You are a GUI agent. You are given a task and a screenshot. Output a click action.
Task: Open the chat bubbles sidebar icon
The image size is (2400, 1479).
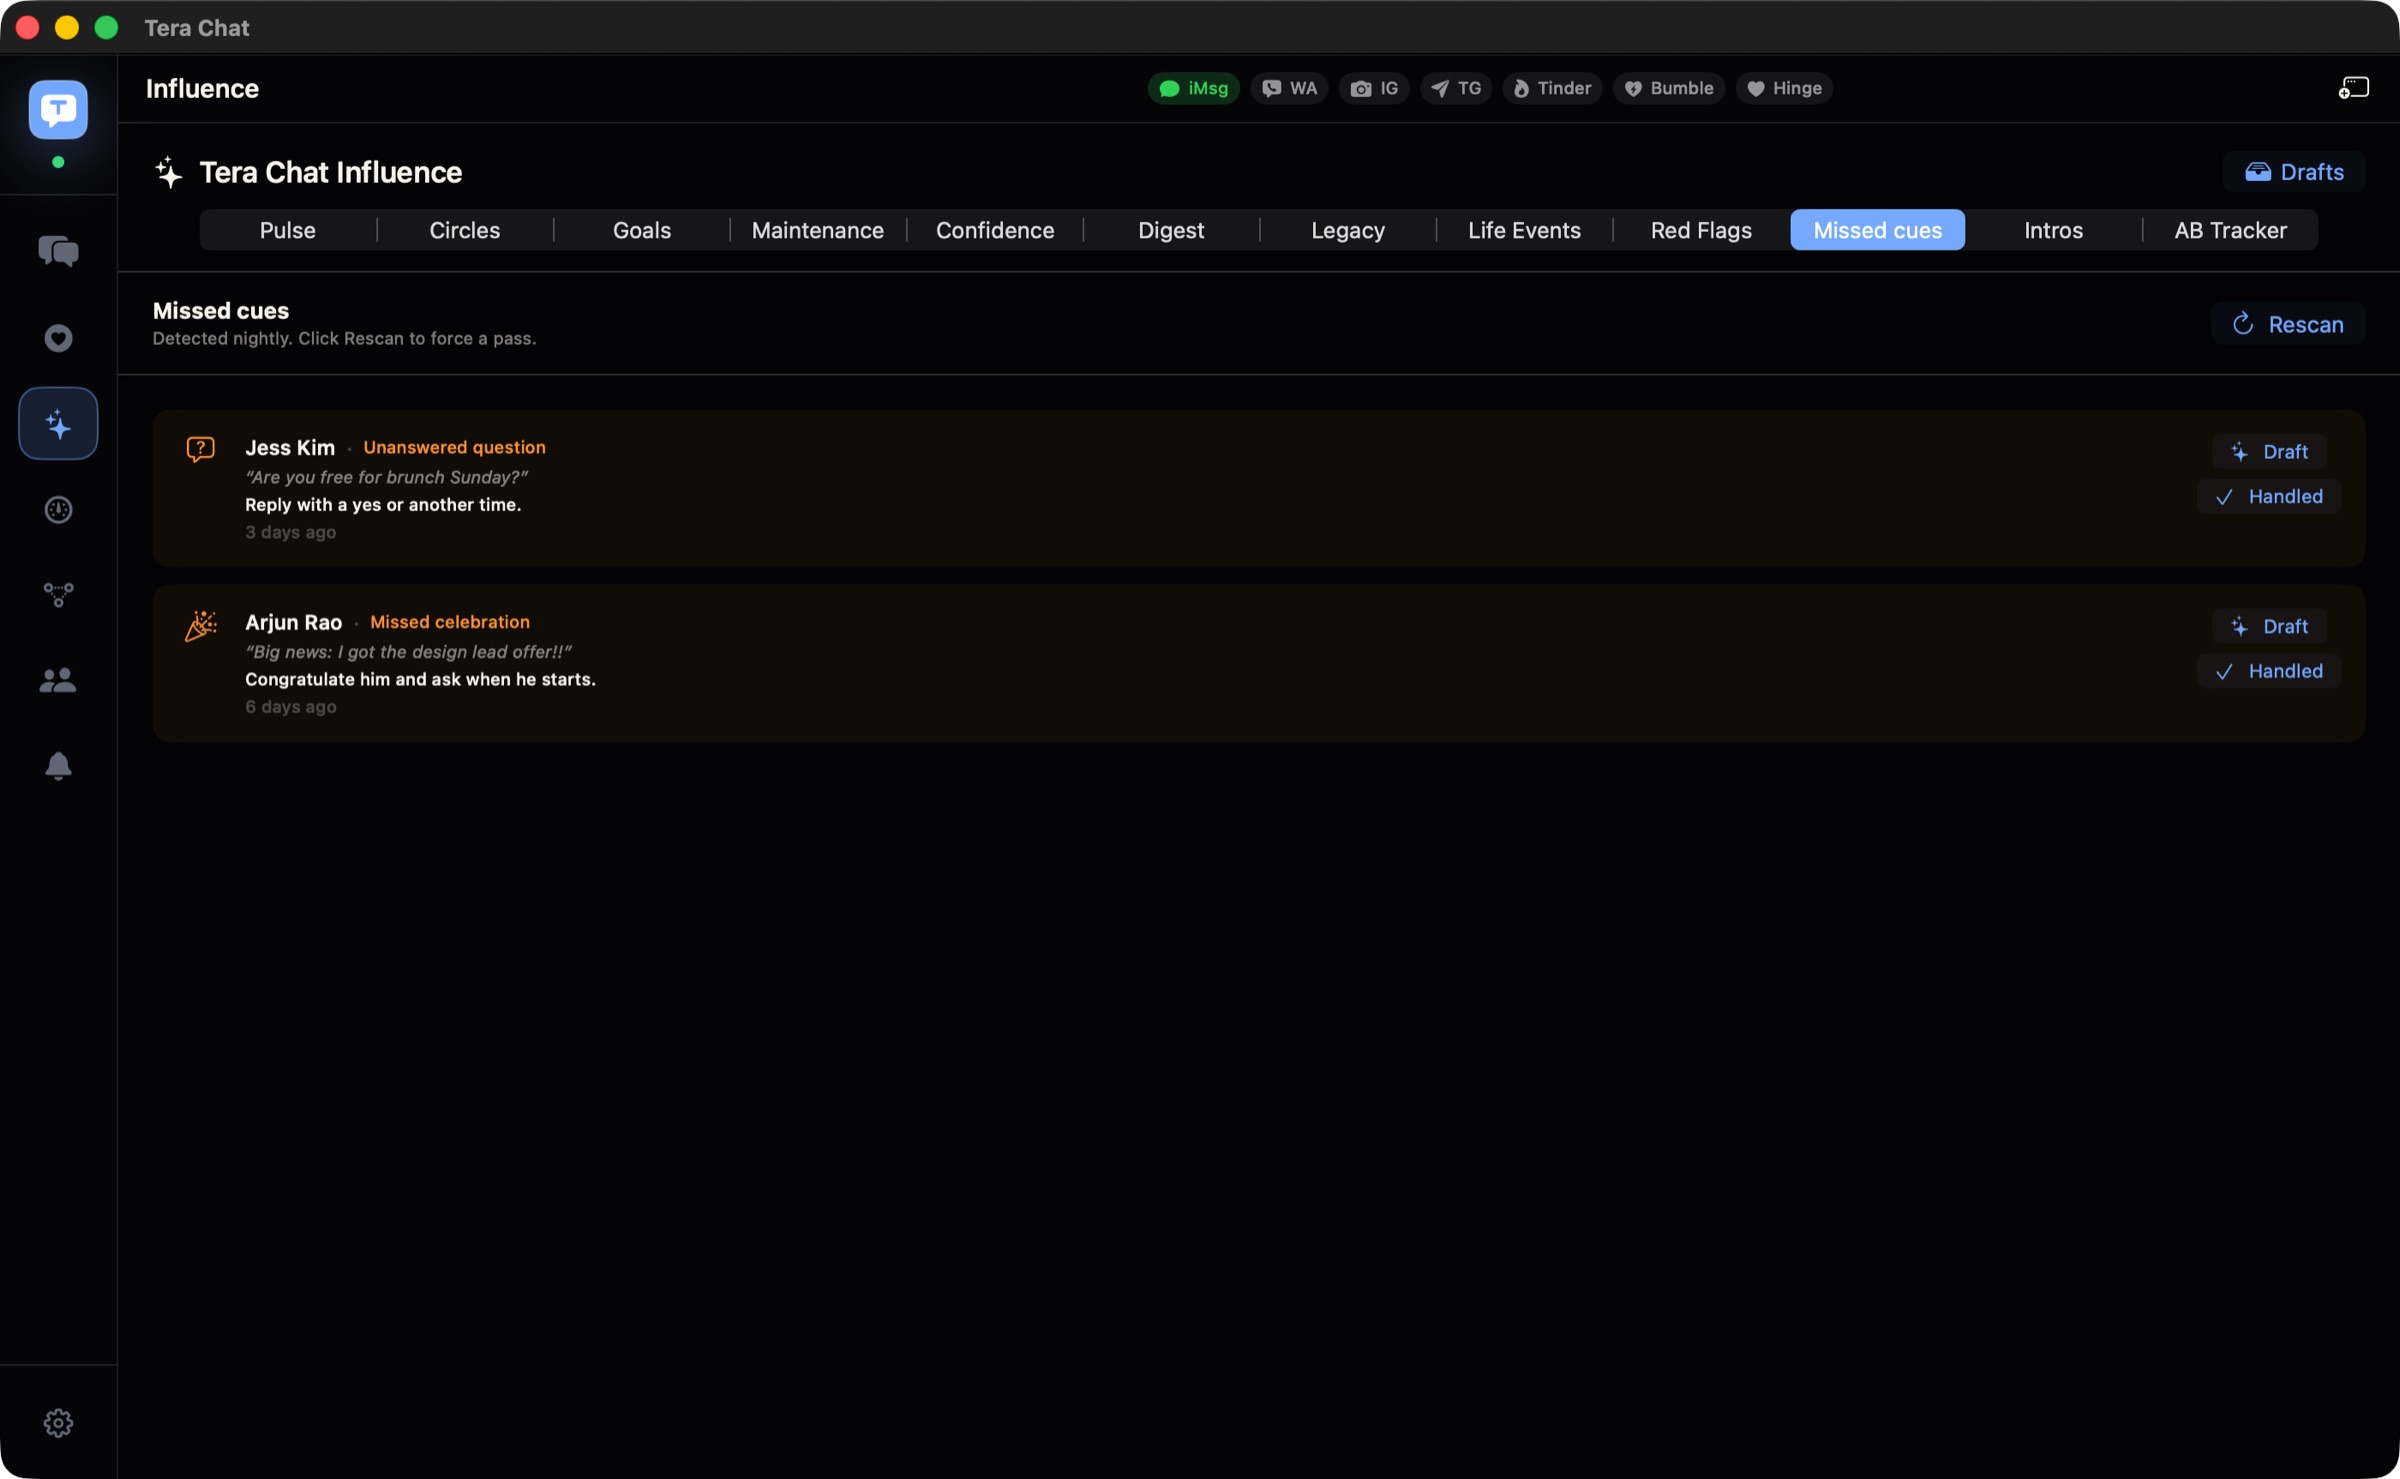(x=58, y=251)
